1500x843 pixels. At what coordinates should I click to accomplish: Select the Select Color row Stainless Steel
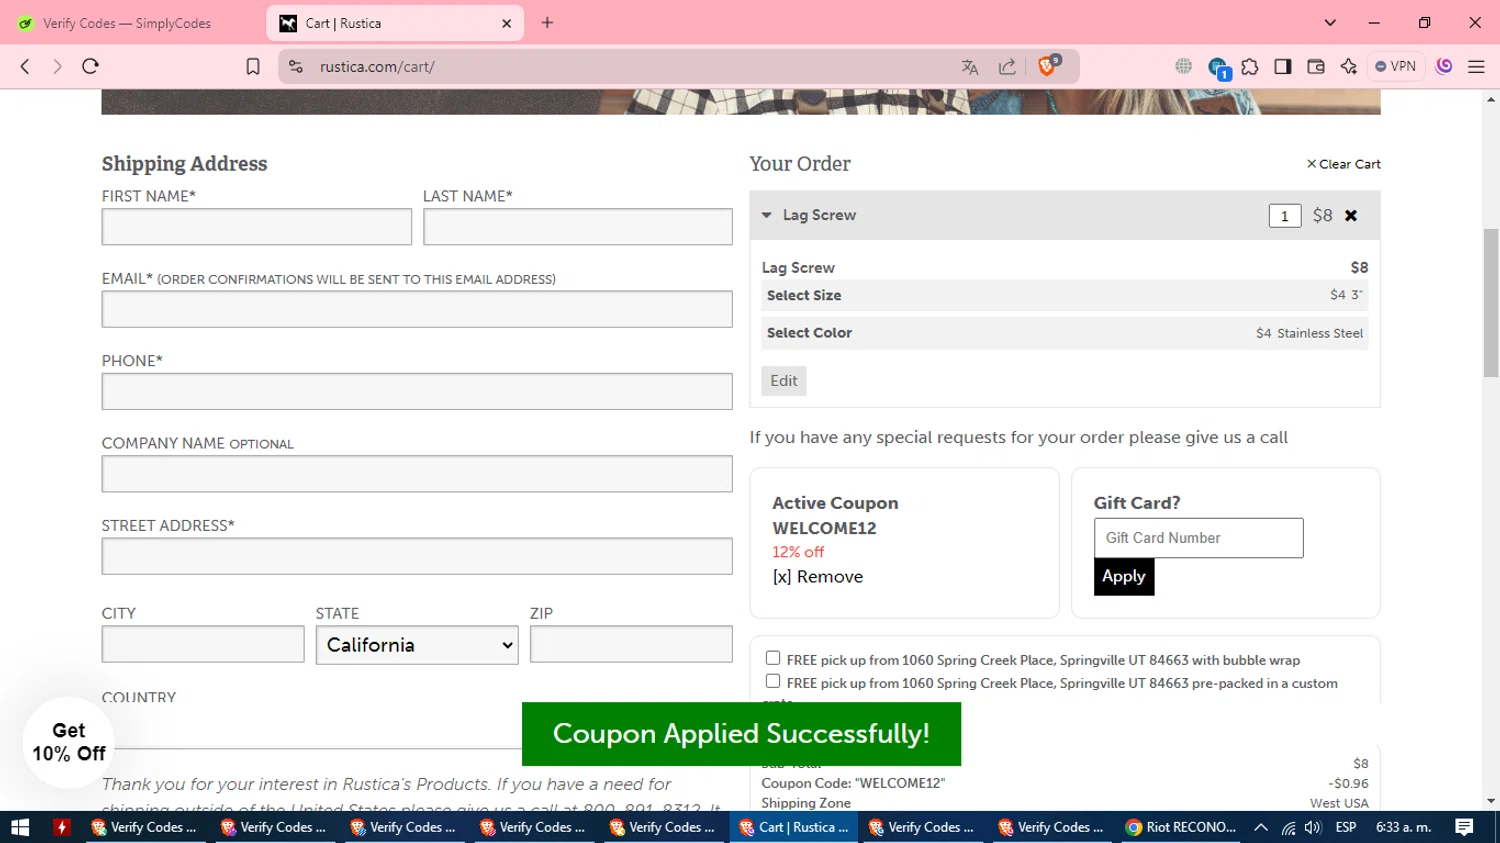click(1065, 333)
